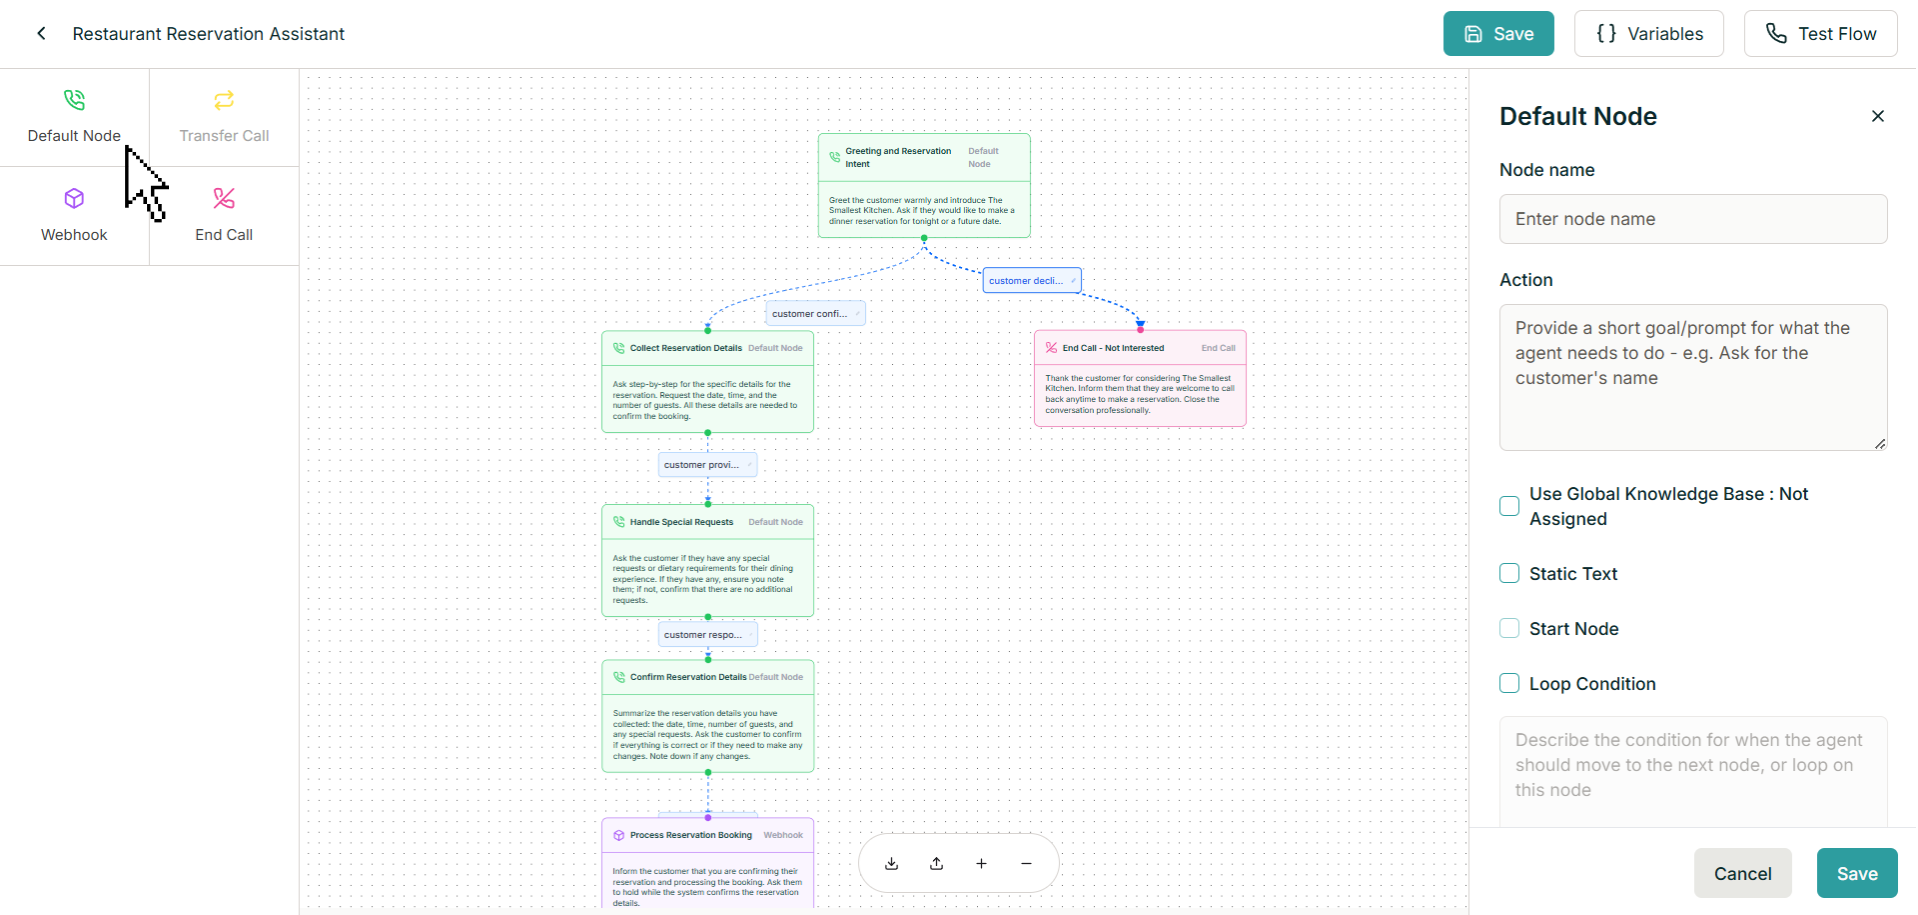Edit the 'customer decli...' edge label
The image size is (1918, 915).
tap(1032, 281)
